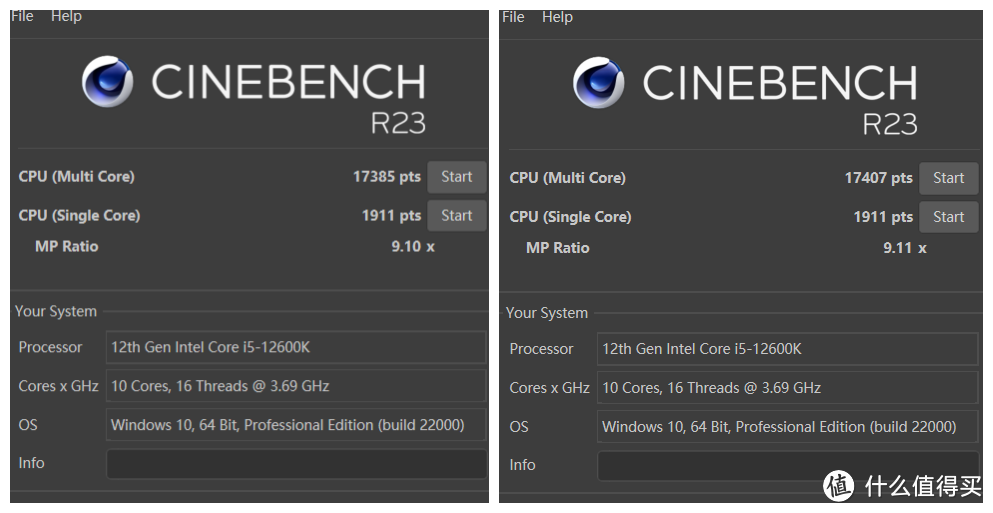Select 1911 pts single core score, left window
The height and width of the screenshot is (513, 993).
(391, 215)
